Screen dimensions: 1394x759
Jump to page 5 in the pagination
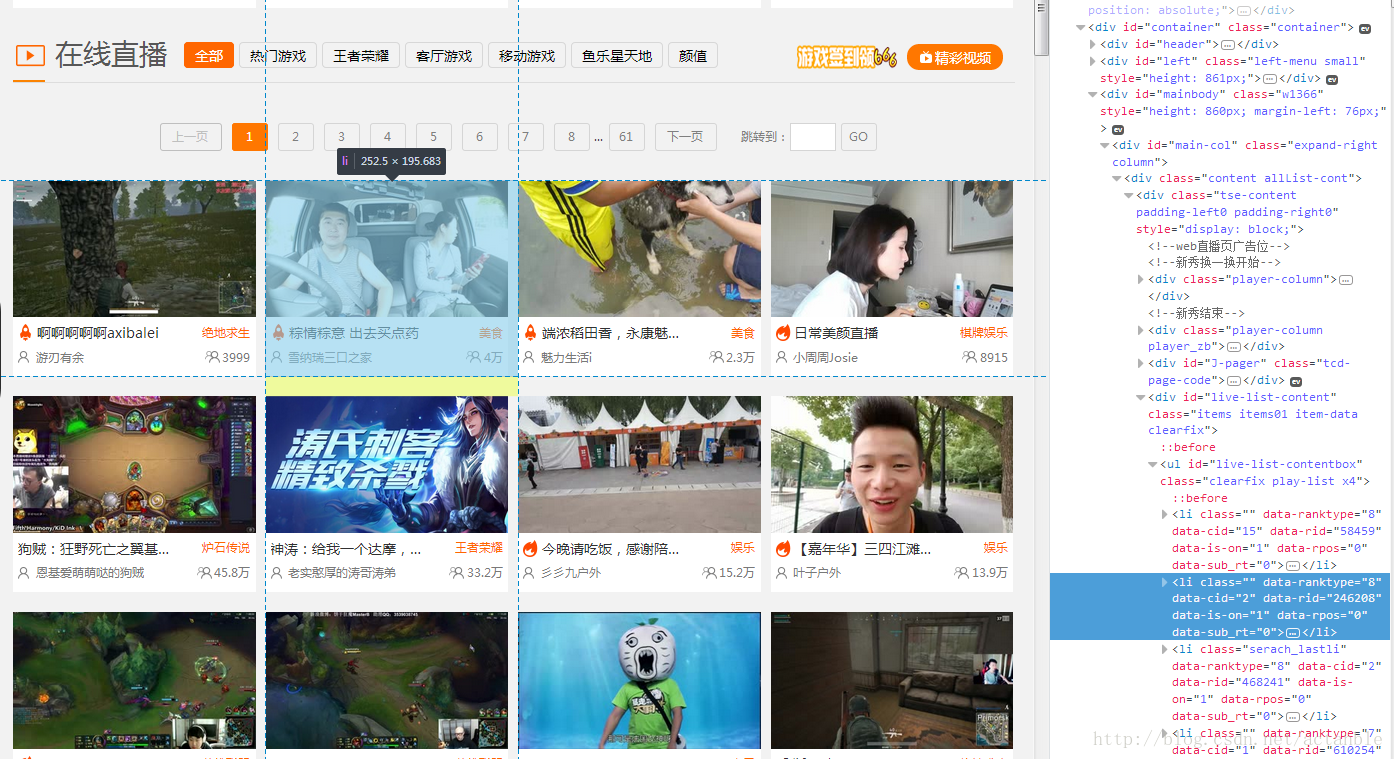click(434, 137)
